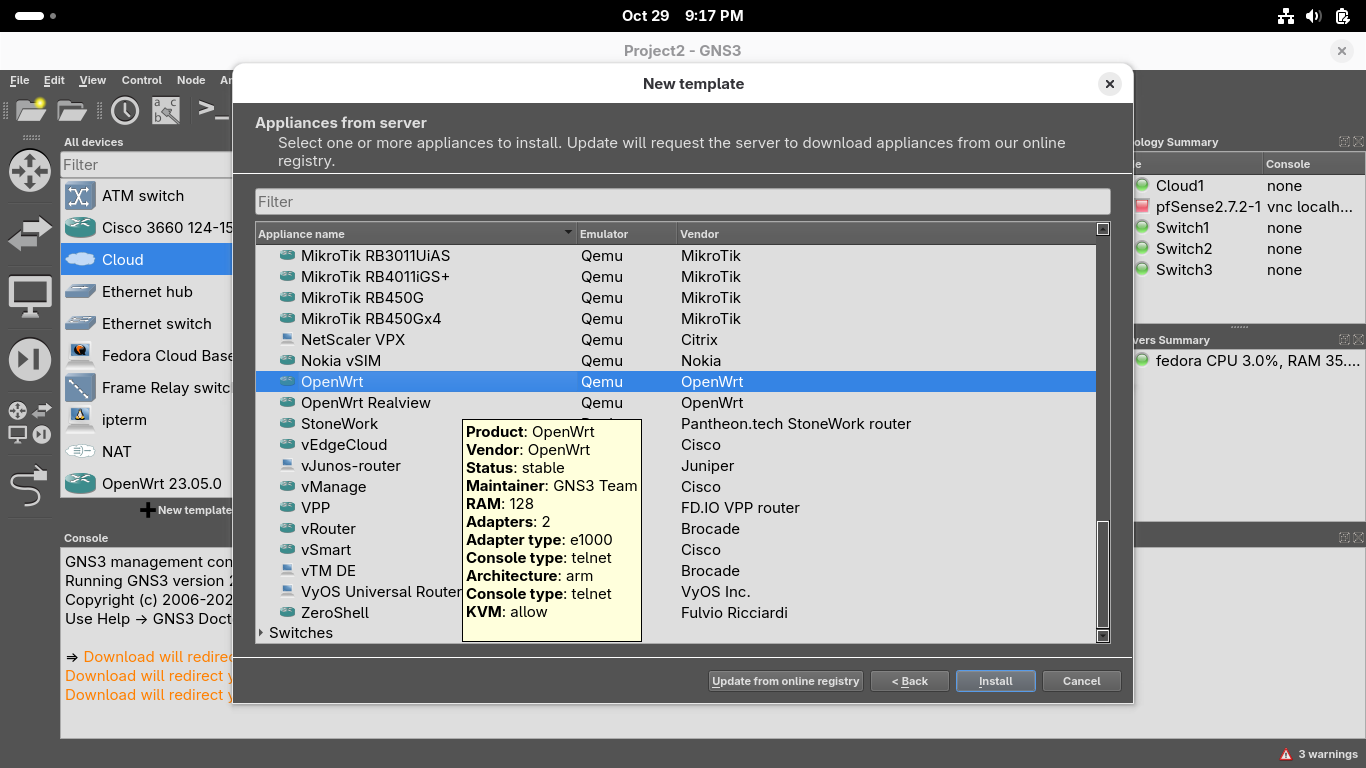Screen dimensions: 1366x768
Task: Browse routers in the device sidebar
Action: click(30, 171)
